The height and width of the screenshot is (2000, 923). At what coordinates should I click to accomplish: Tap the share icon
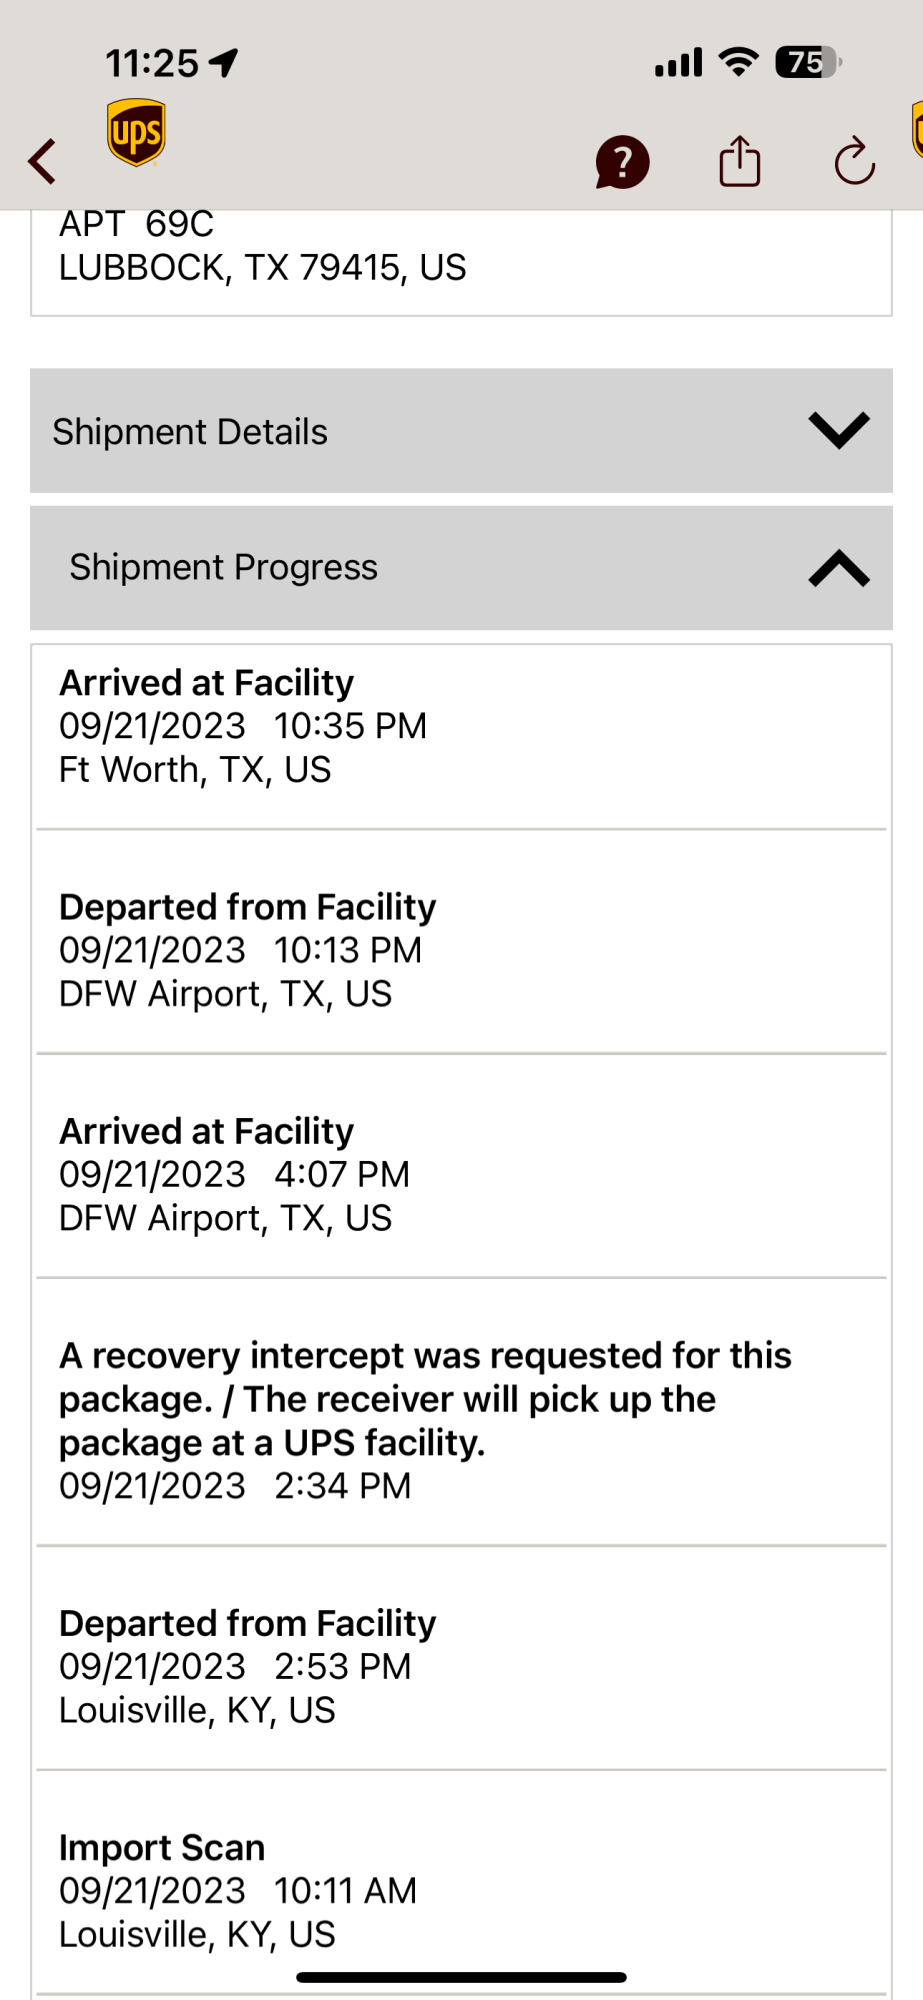click(x=740, y=161)
